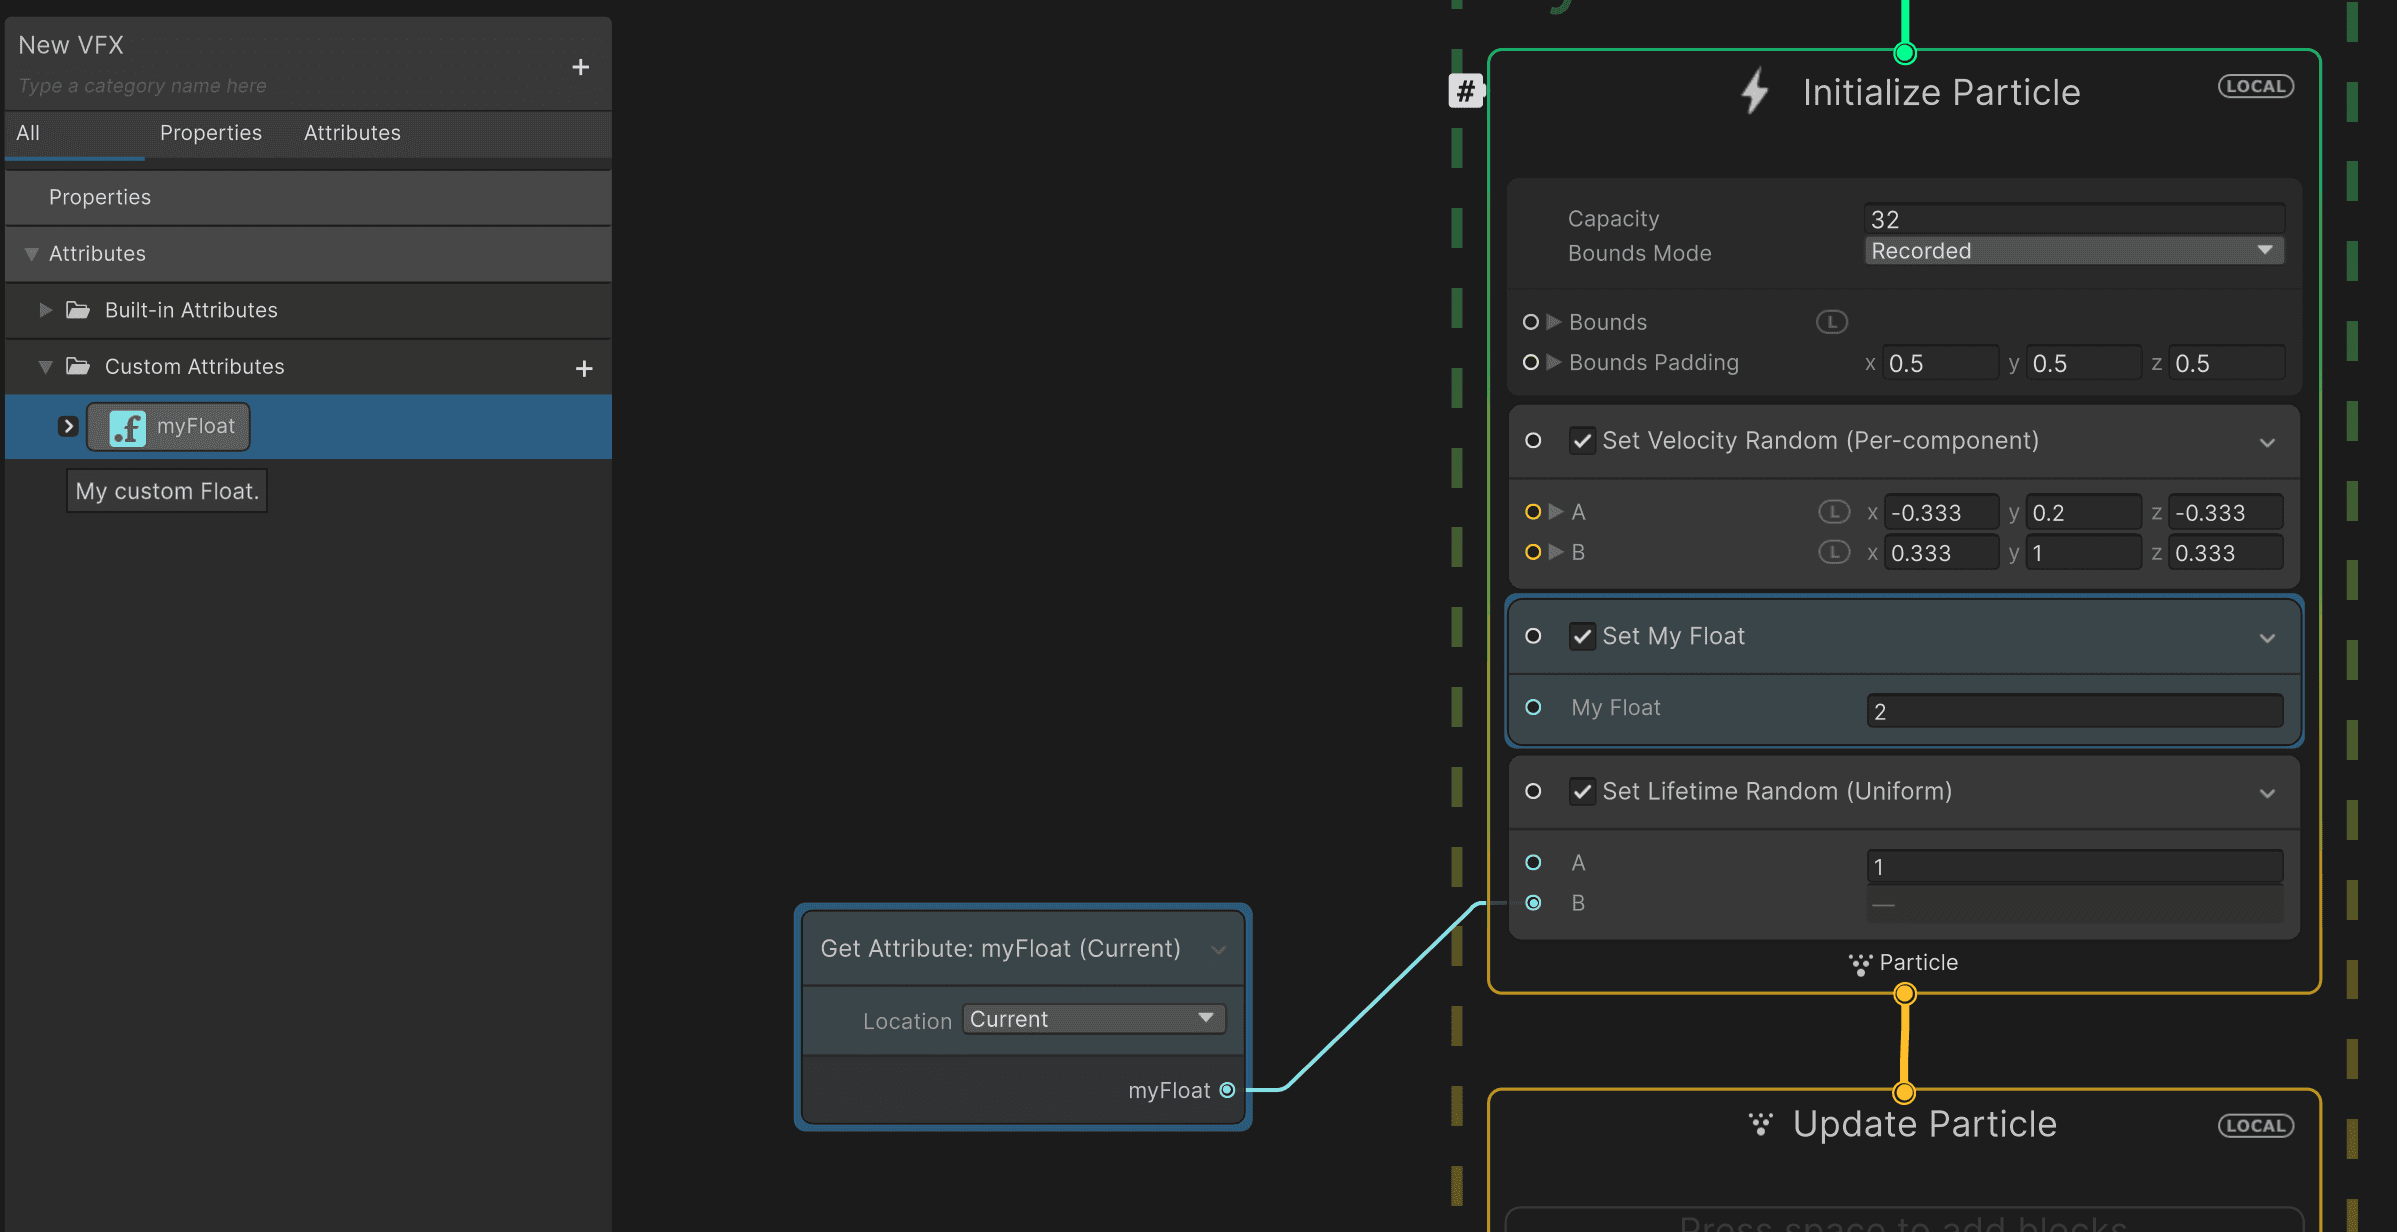
Task: Expand the Built-in Attributes folder
Action: pos(45,310)
